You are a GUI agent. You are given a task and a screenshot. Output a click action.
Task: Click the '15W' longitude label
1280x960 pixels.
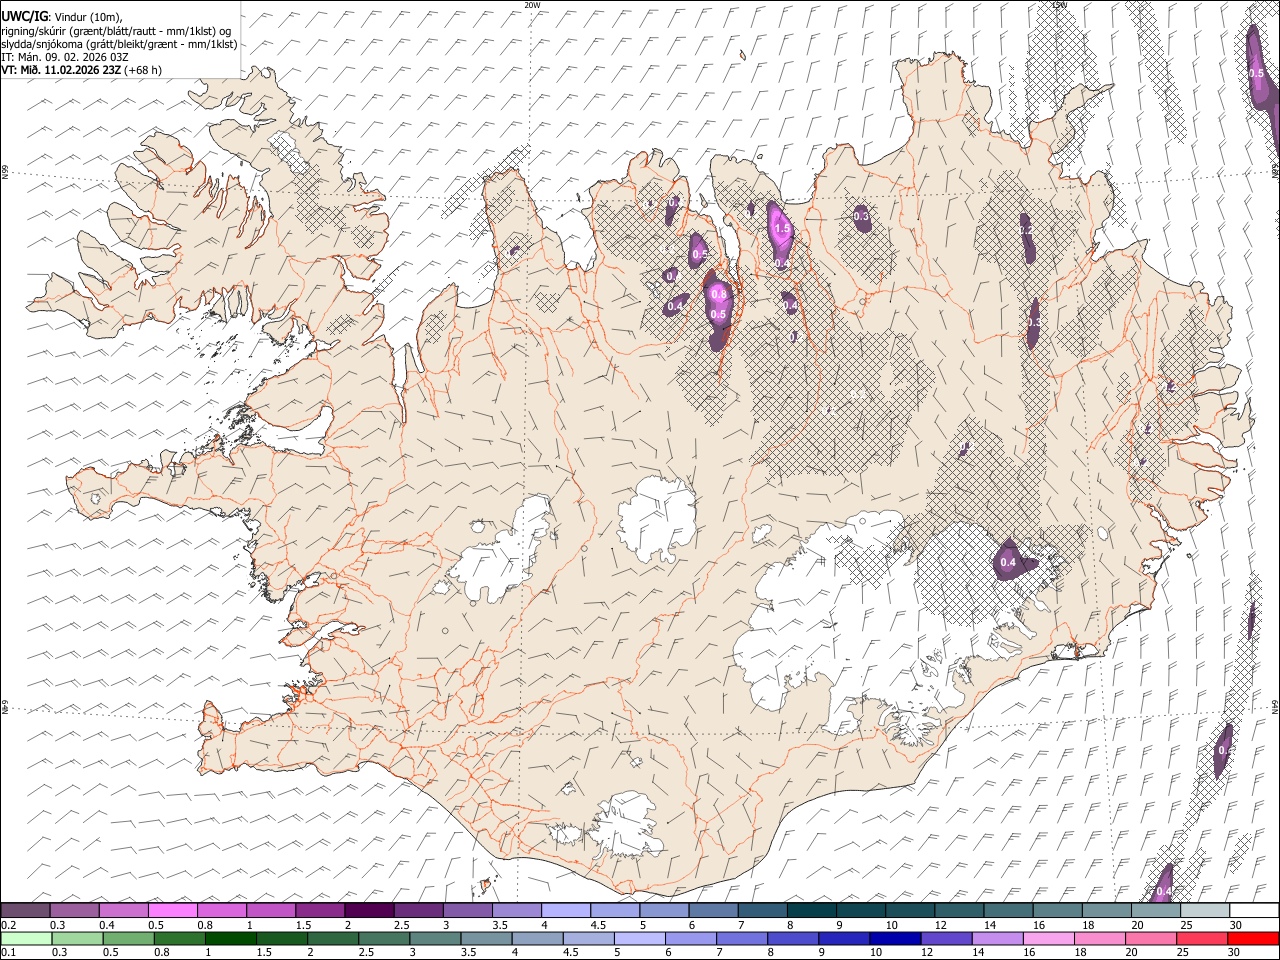(x=1060, y=5)
